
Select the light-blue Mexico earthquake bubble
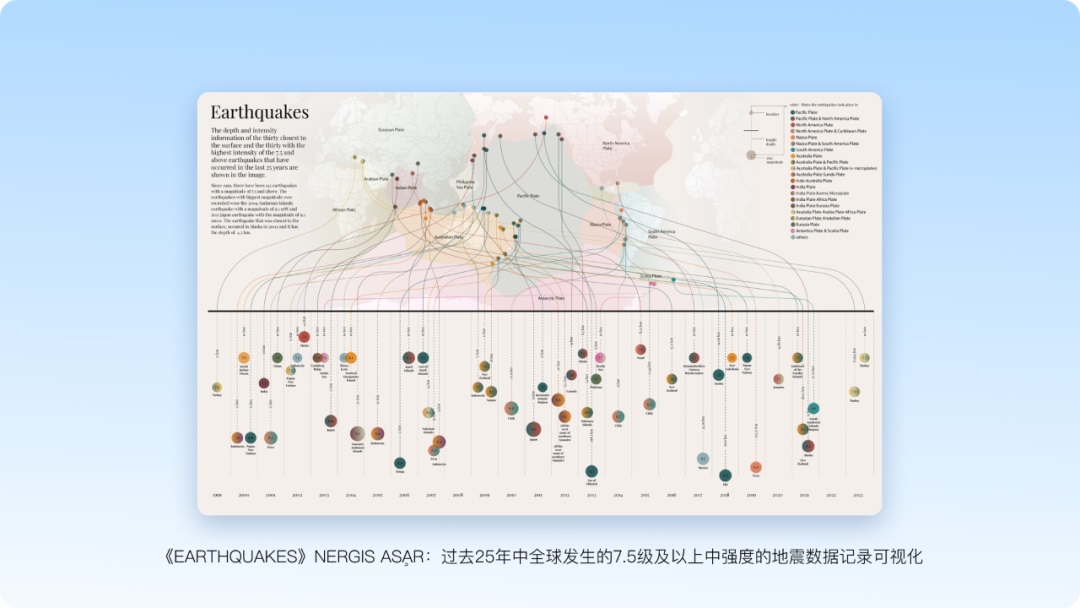703,459
